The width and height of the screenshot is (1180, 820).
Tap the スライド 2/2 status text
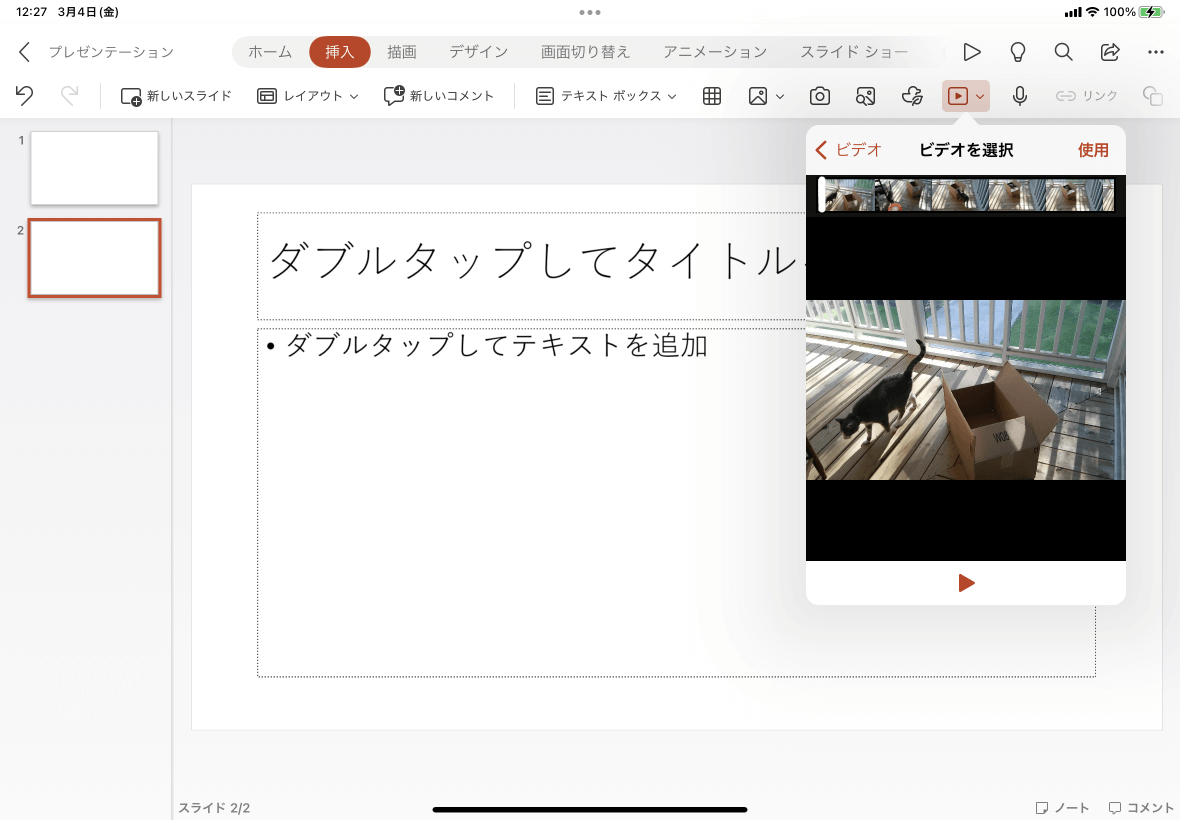(214, 808)
